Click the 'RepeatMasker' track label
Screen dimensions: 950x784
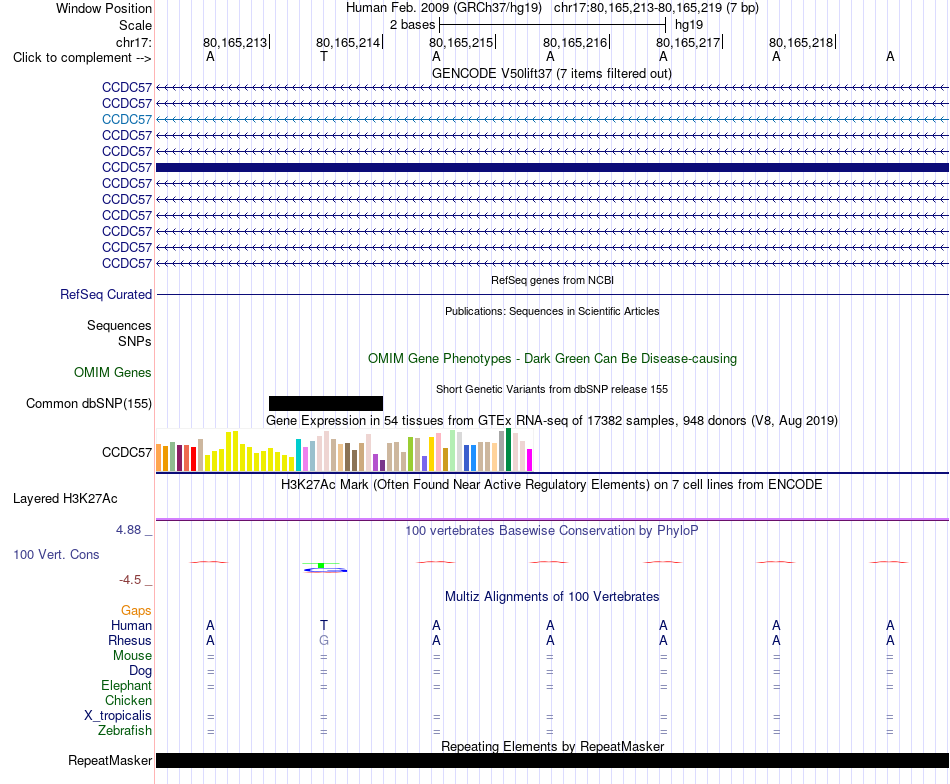(x=110, y=760)
